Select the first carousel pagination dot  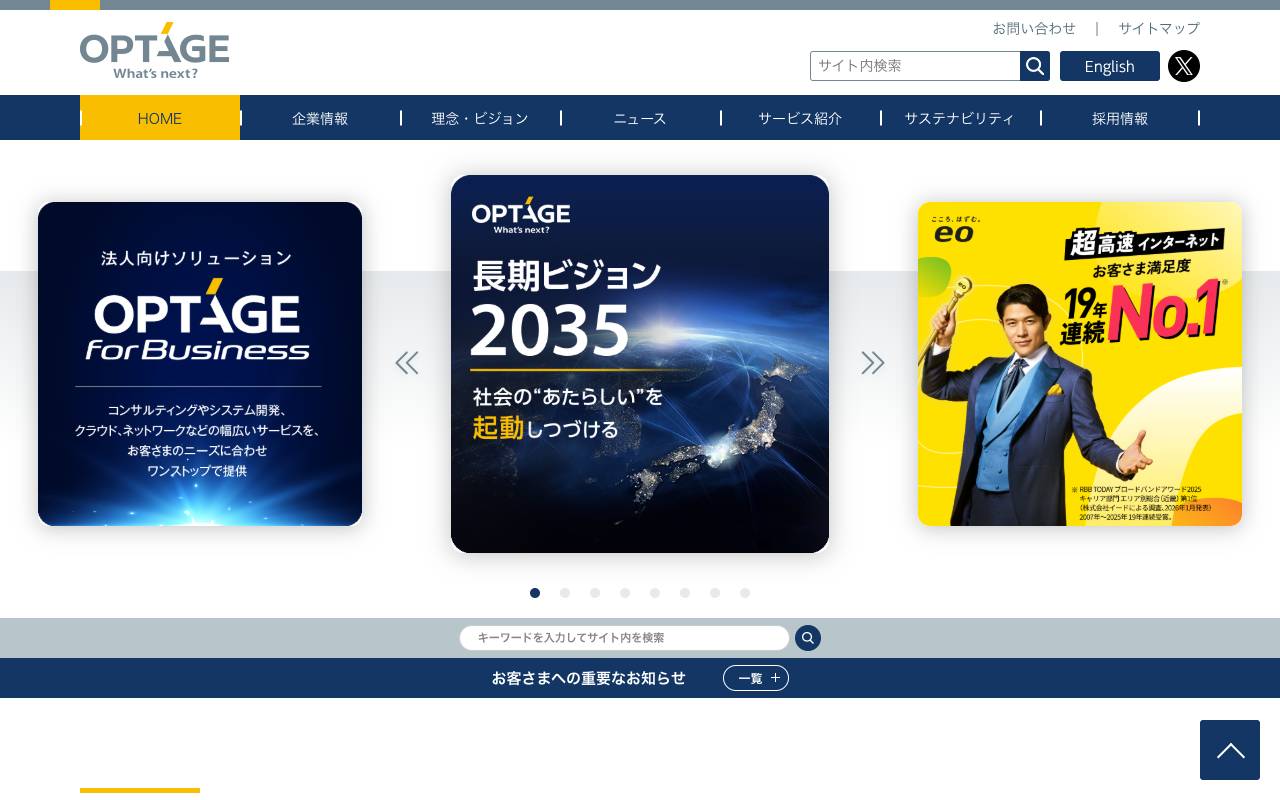click(535, 593)
